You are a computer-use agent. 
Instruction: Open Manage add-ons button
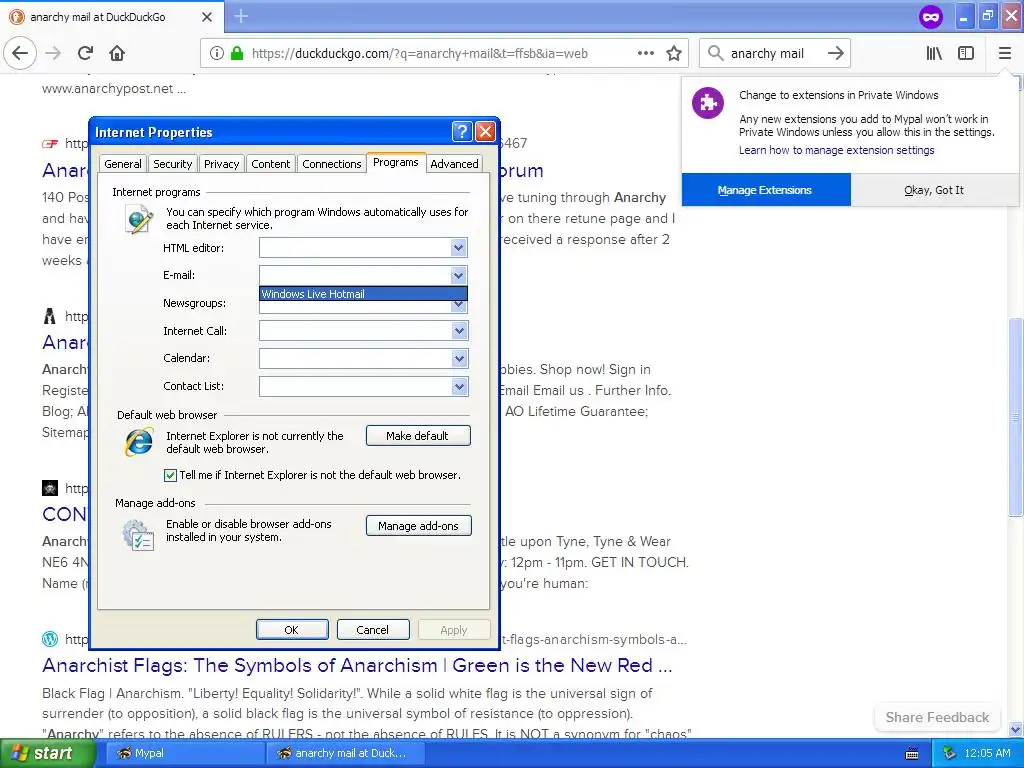(419, 526)
